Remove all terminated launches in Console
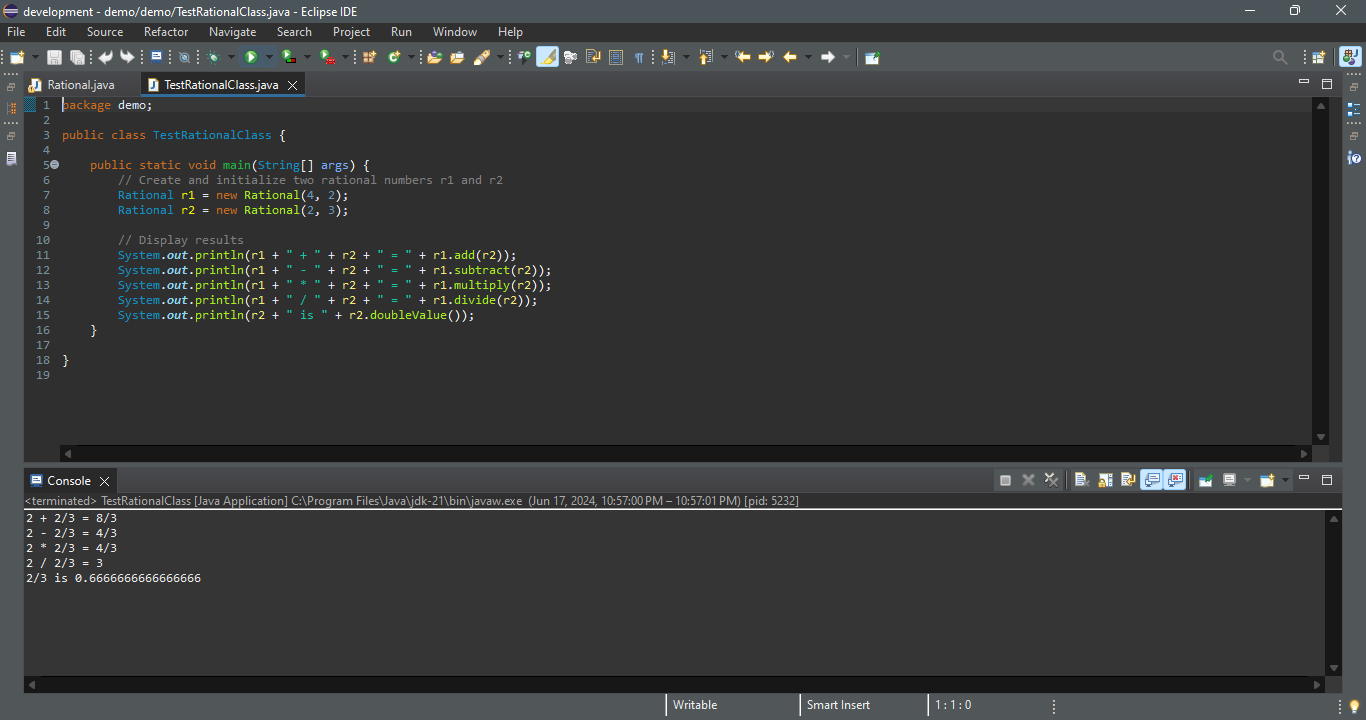The image size is (1366, 720). coord(1051,480)
